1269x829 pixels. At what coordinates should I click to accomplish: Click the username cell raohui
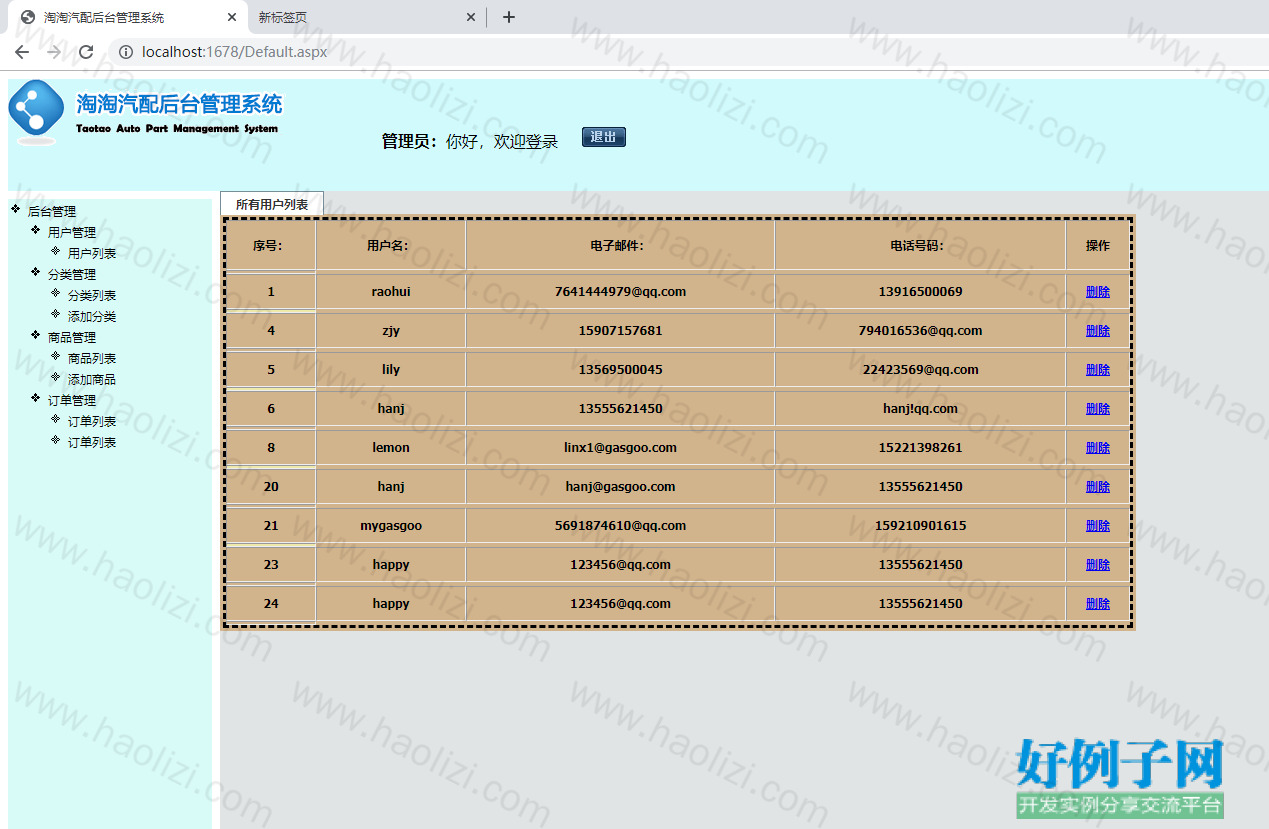pos(391,292)
